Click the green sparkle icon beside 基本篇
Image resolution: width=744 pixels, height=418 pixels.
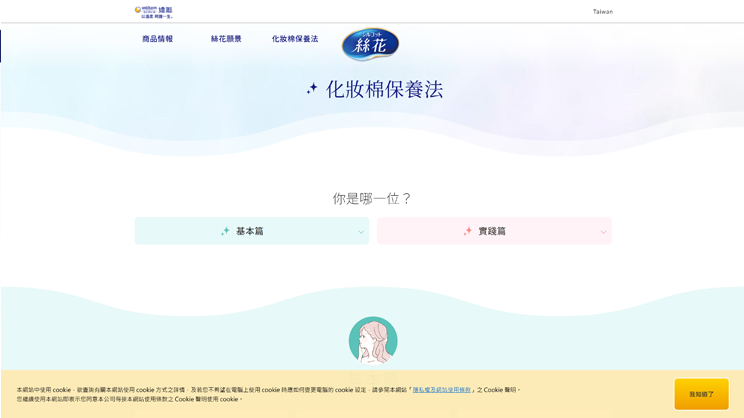(225, 231)
